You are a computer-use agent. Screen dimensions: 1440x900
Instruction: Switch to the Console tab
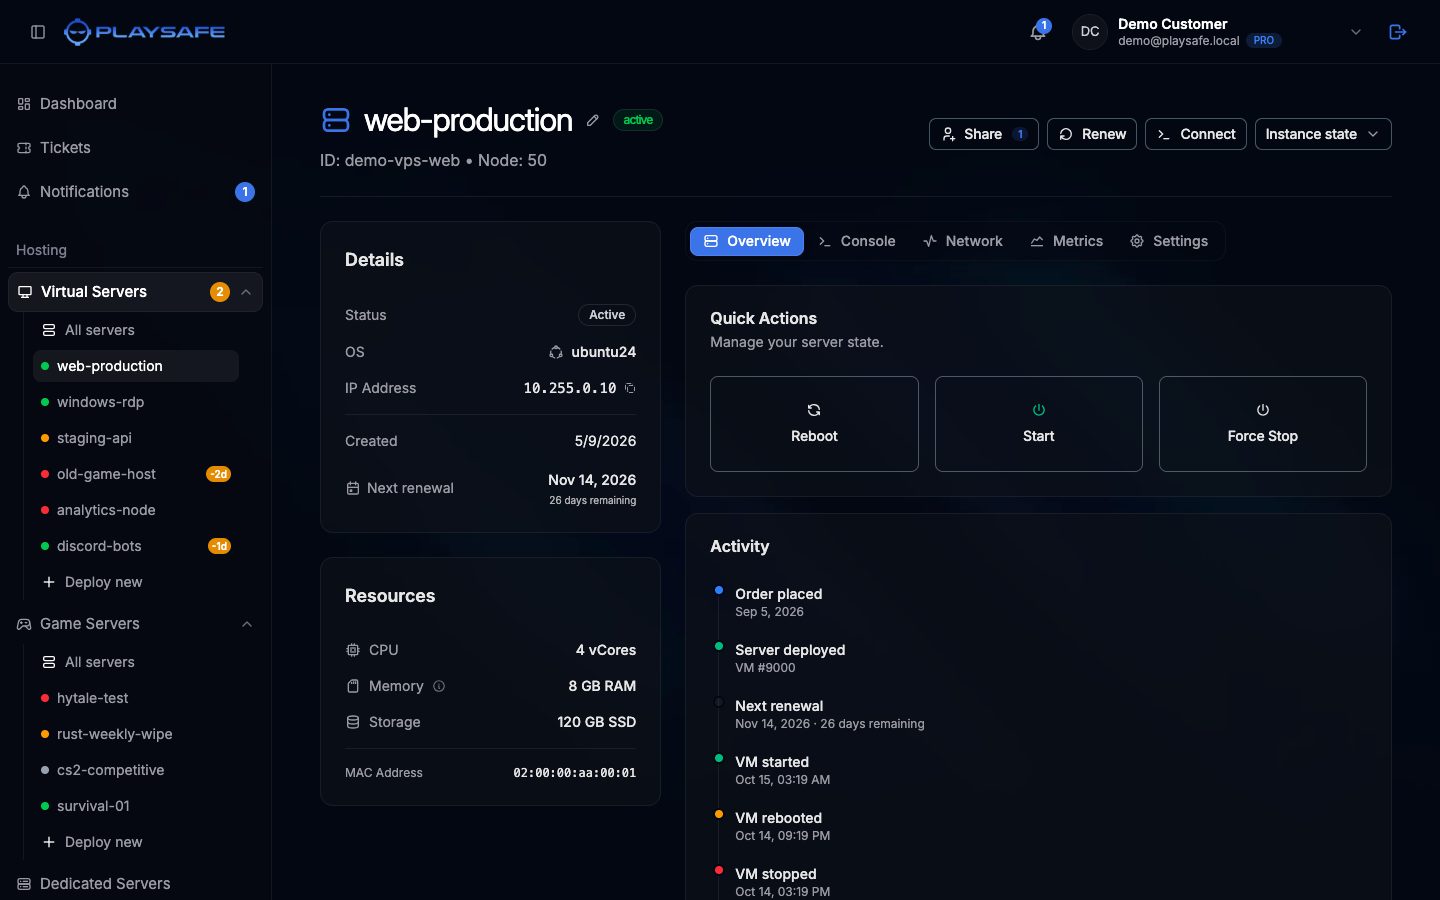[x=857, y=241]
